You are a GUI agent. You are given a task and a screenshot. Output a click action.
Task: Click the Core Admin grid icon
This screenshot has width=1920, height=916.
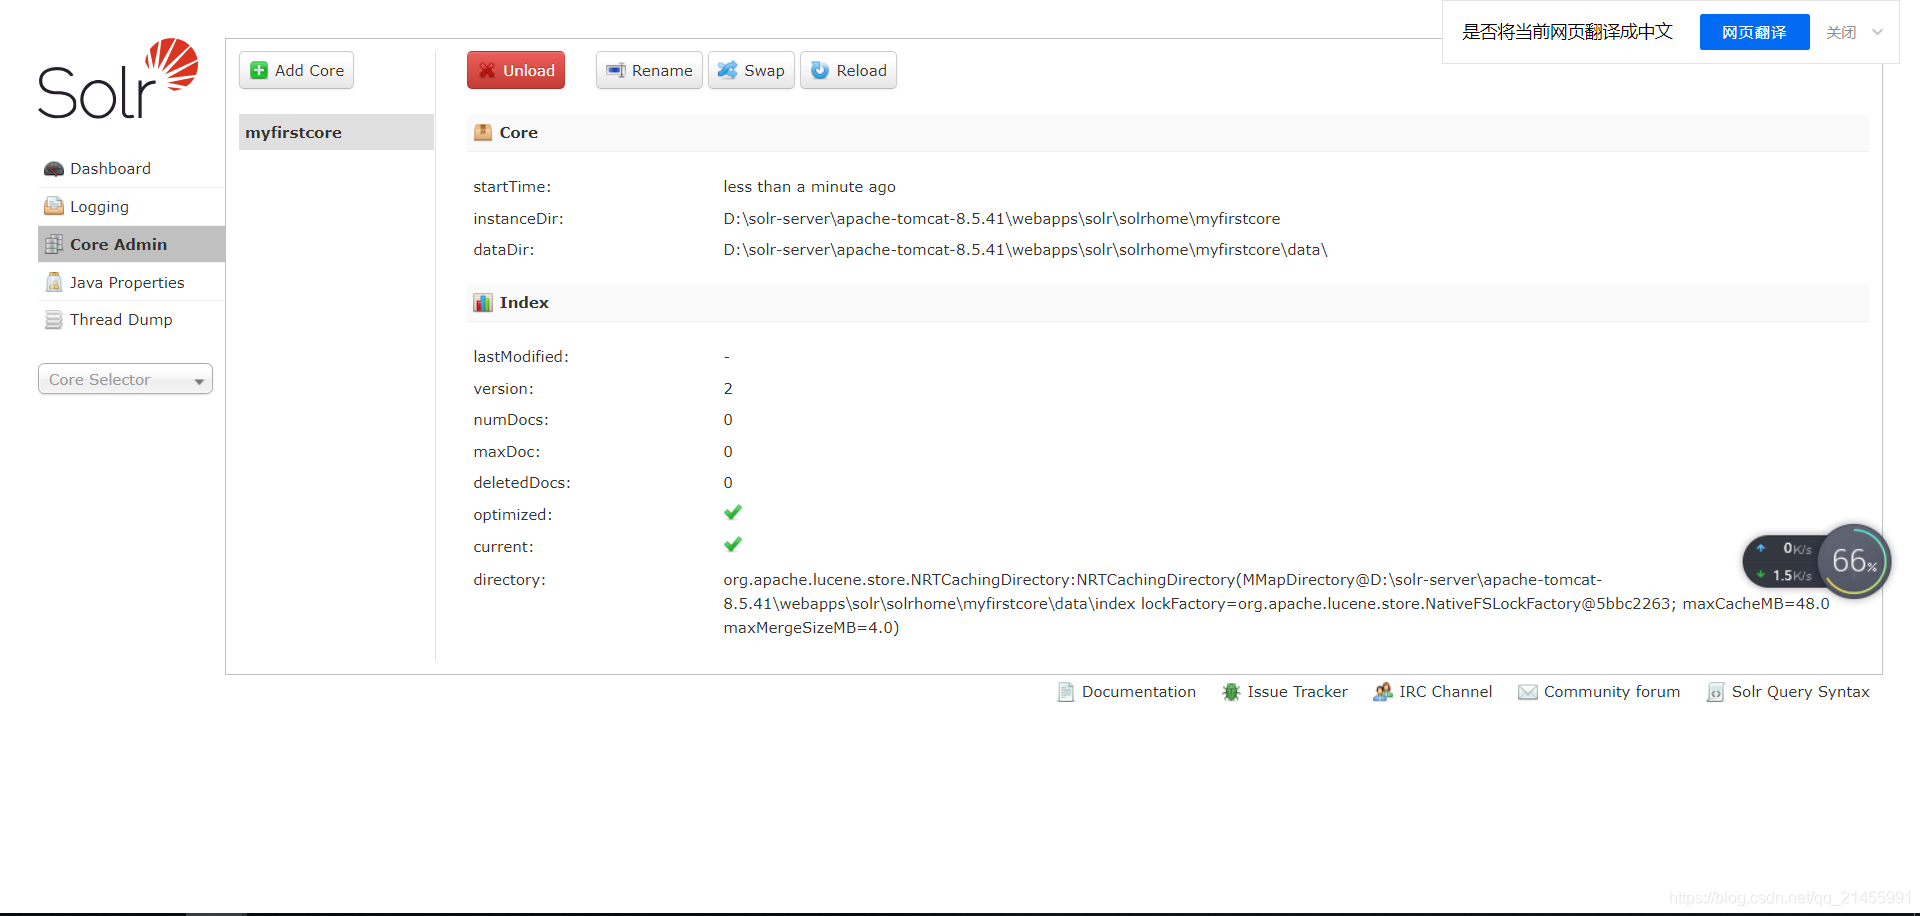pos(54,244)
